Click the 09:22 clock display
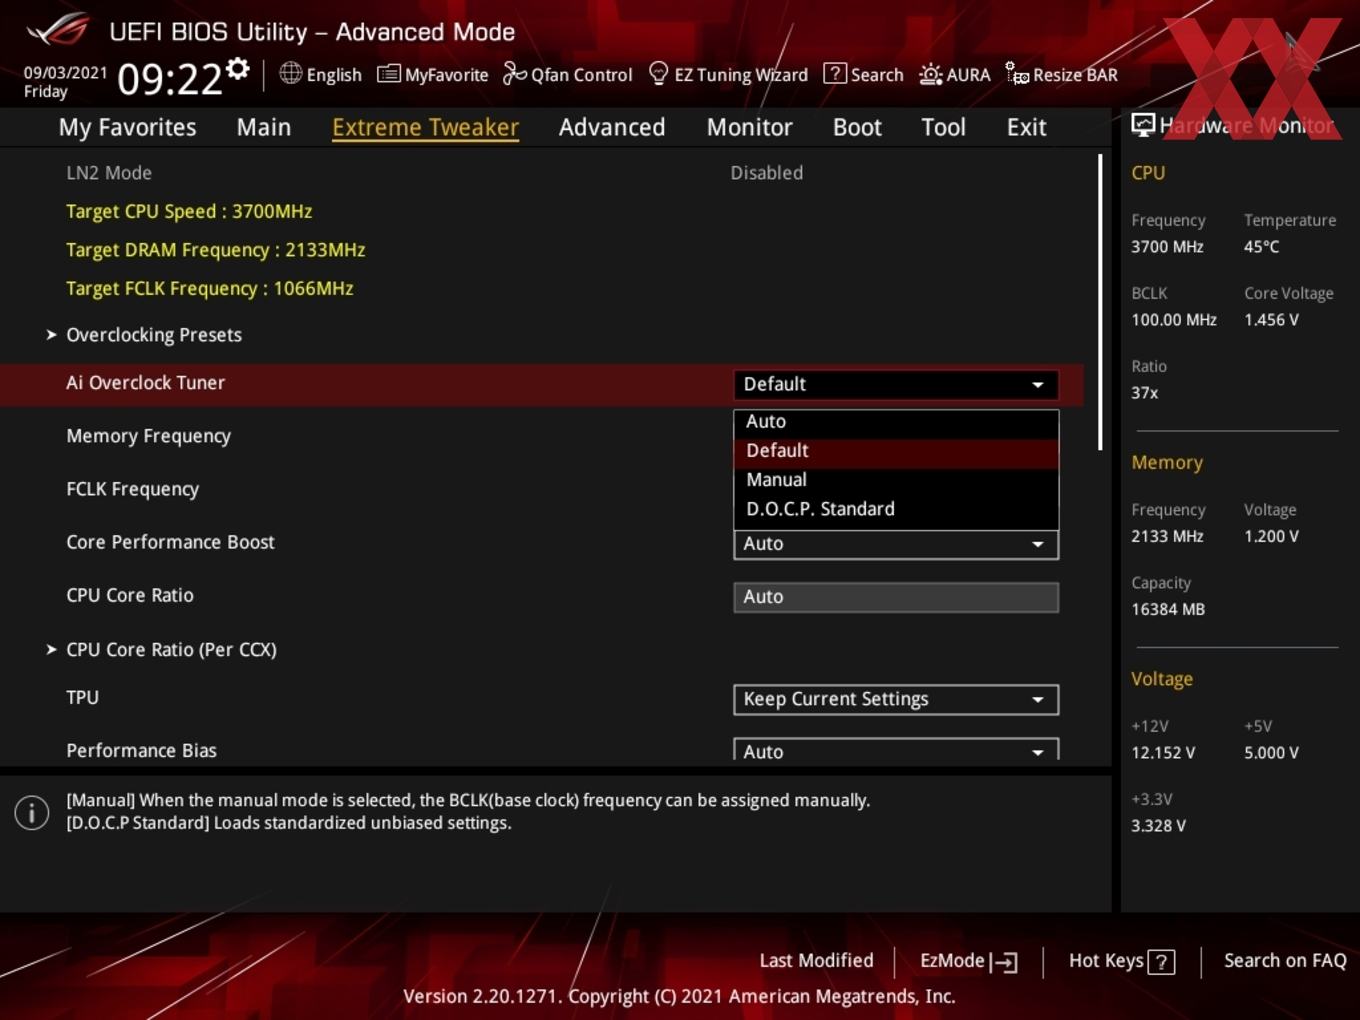1360x1020 pixels. [x=169, y=79]
